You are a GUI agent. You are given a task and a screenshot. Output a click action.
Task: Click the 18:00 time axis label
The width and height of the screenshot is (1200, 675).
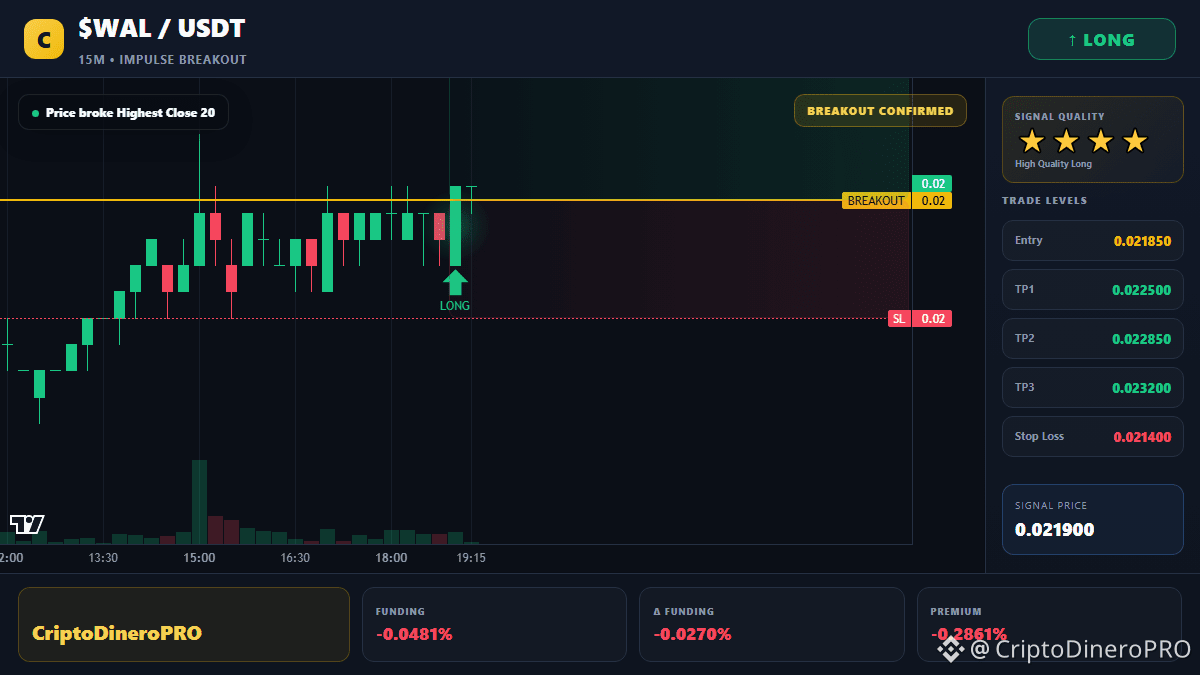[x=391, y=558]
